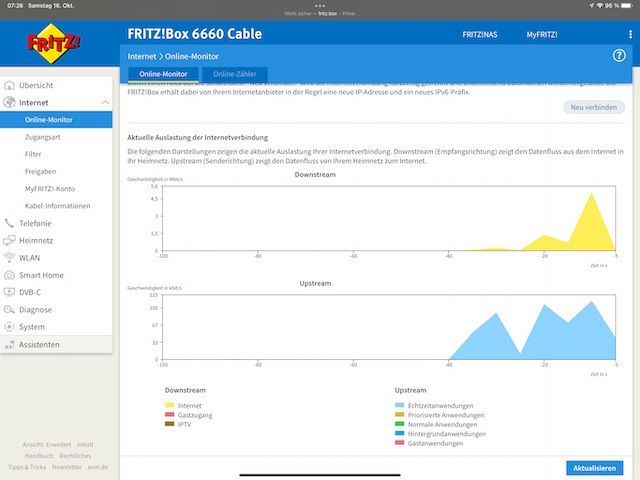
Task: Click the yellow Internet legend swatch
Action: [169, 405]
